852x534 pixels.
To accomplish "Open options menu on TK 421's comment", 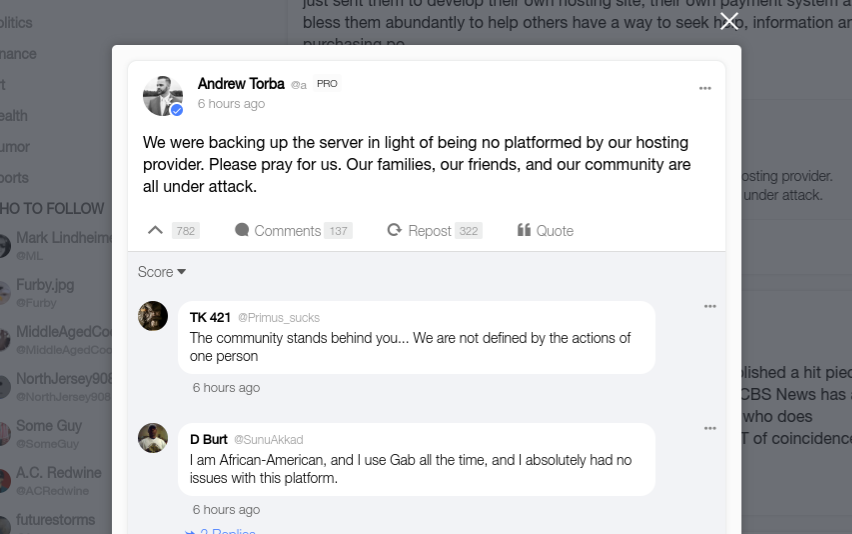I will pos(710,306).
